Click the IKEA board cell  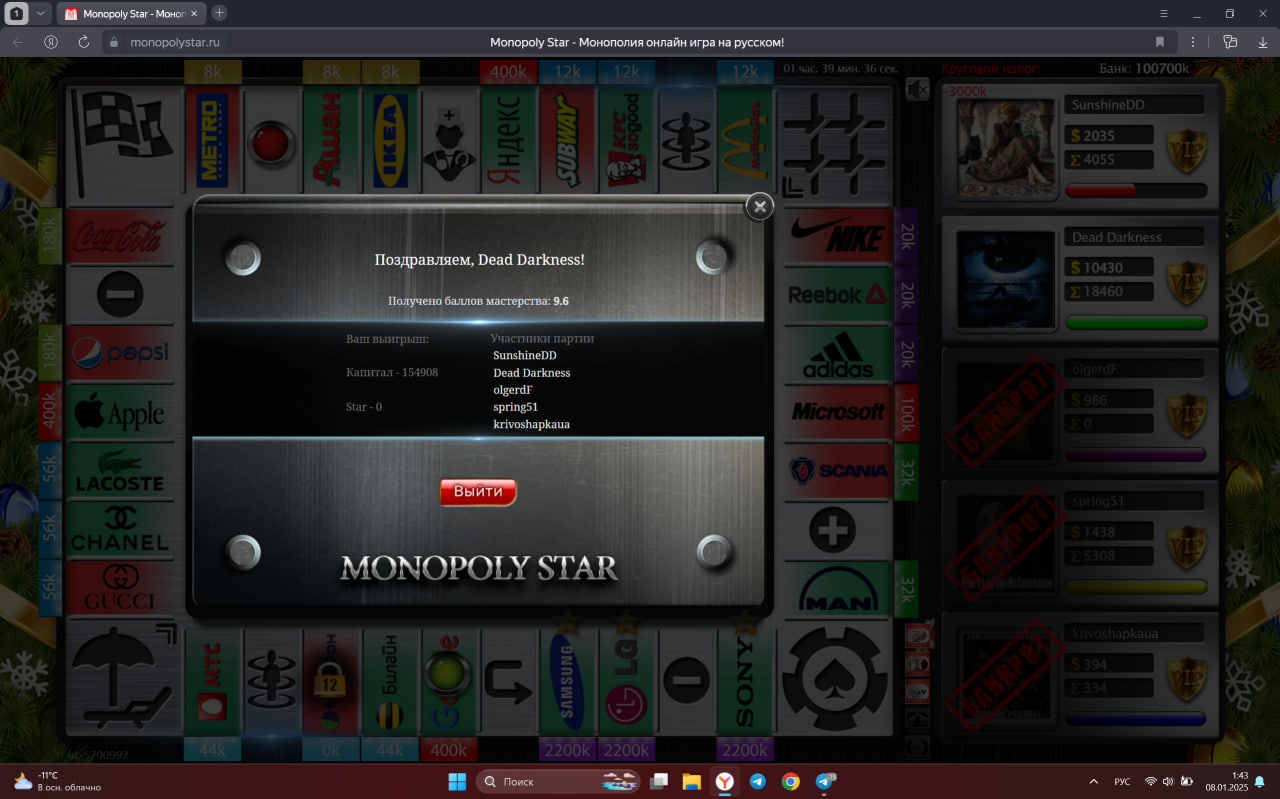pyautogui.click(x=390, y=139)
